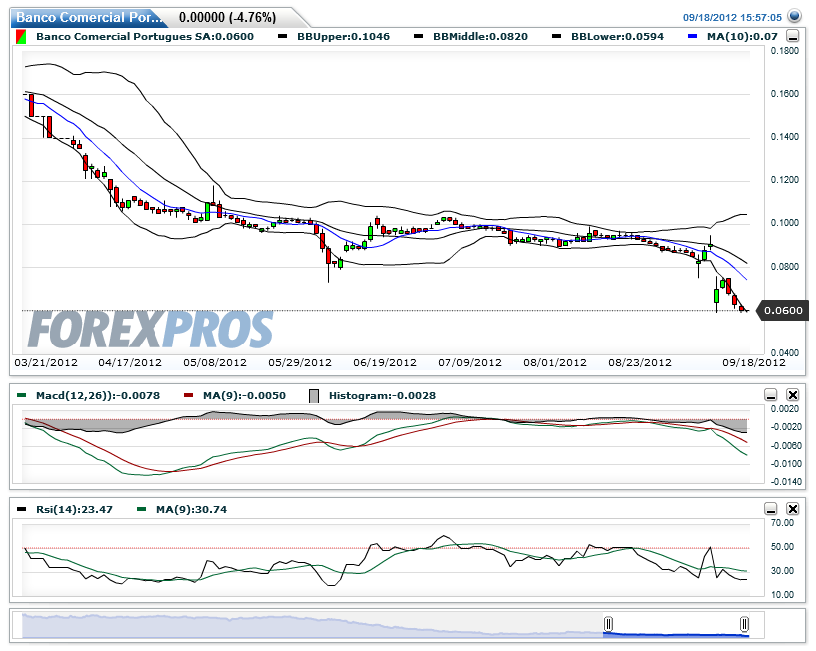Click the '0.1800' price axis label
Viewport: 816px width, 651px height.
[784, 51]
